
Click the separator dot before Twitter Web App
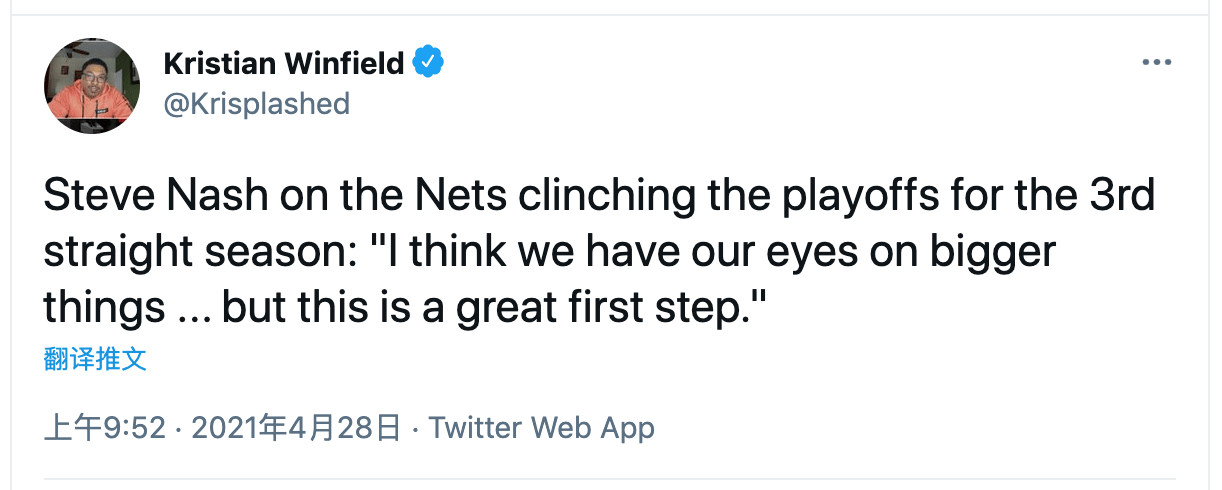416,430
